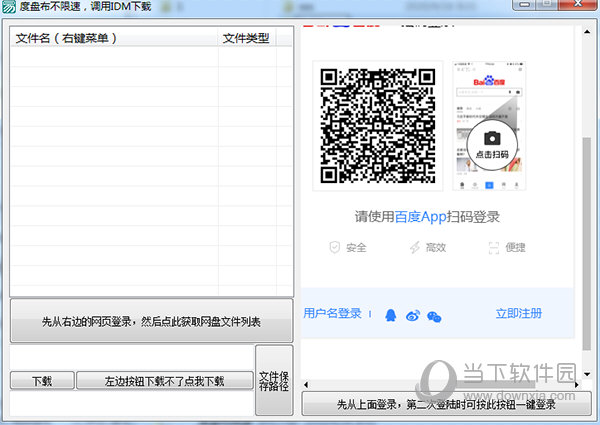
Task: Minimize the window
Action: tap(525, 5)
